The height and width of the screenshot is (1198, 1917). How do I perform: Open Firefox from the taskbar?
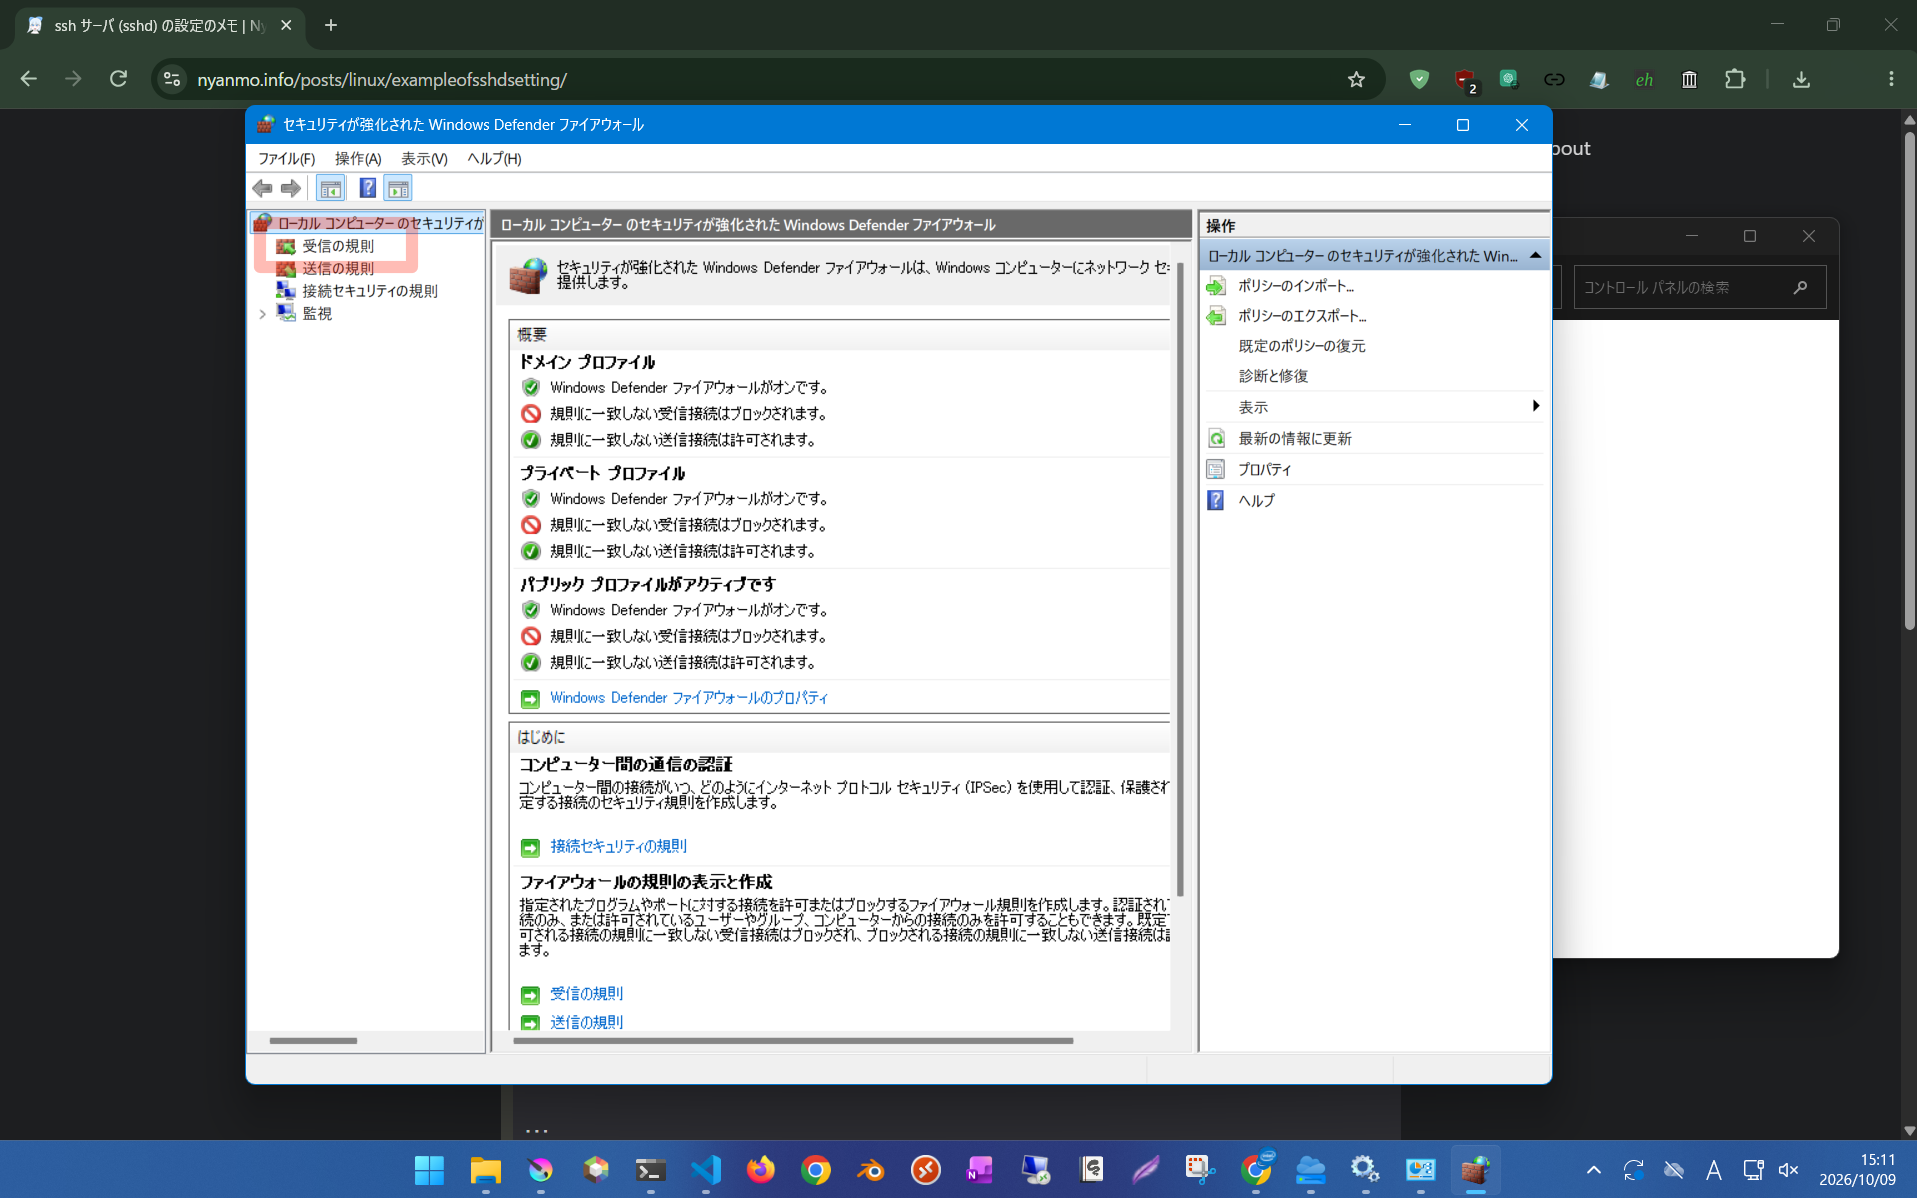coord(760,1169)
